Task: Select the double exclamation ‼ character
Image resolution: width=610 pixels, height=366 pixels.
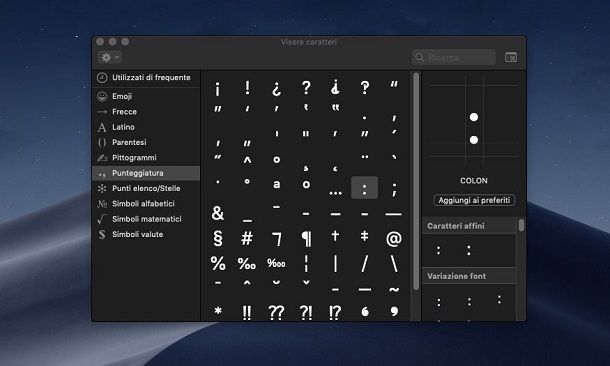Action: pos(247,312)
